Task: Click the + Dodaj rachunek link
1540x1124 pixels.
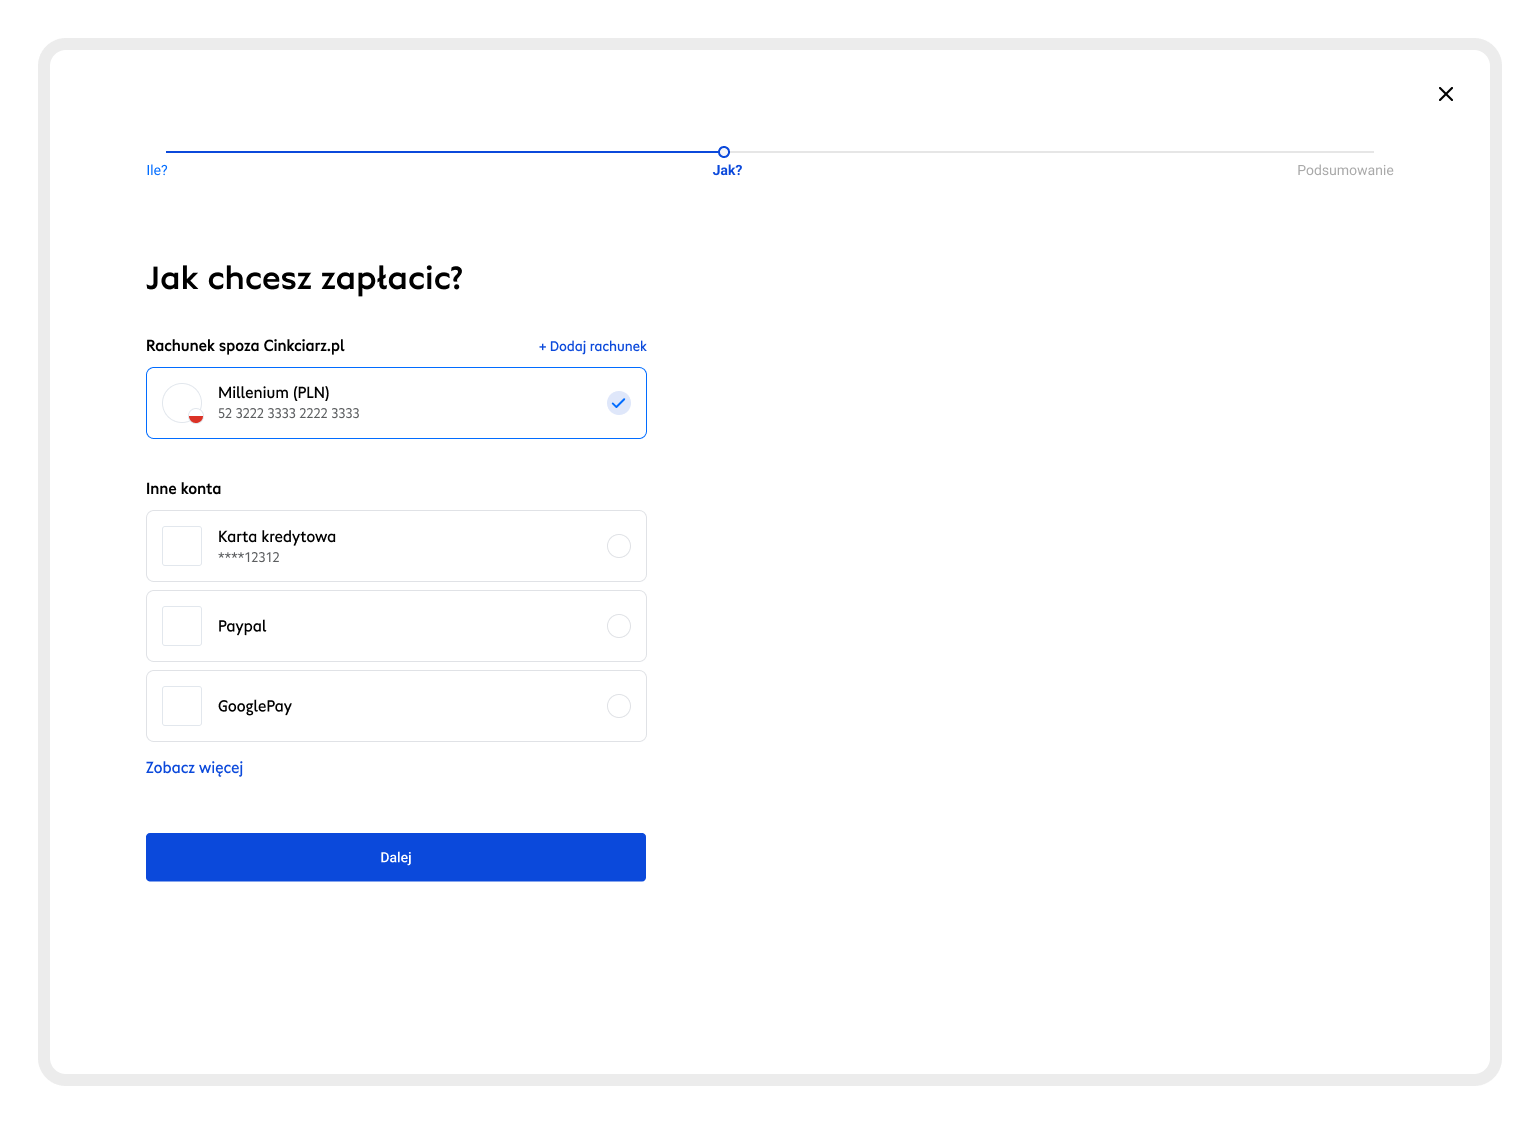Action: pyautogui.click(x=593, y=346)
